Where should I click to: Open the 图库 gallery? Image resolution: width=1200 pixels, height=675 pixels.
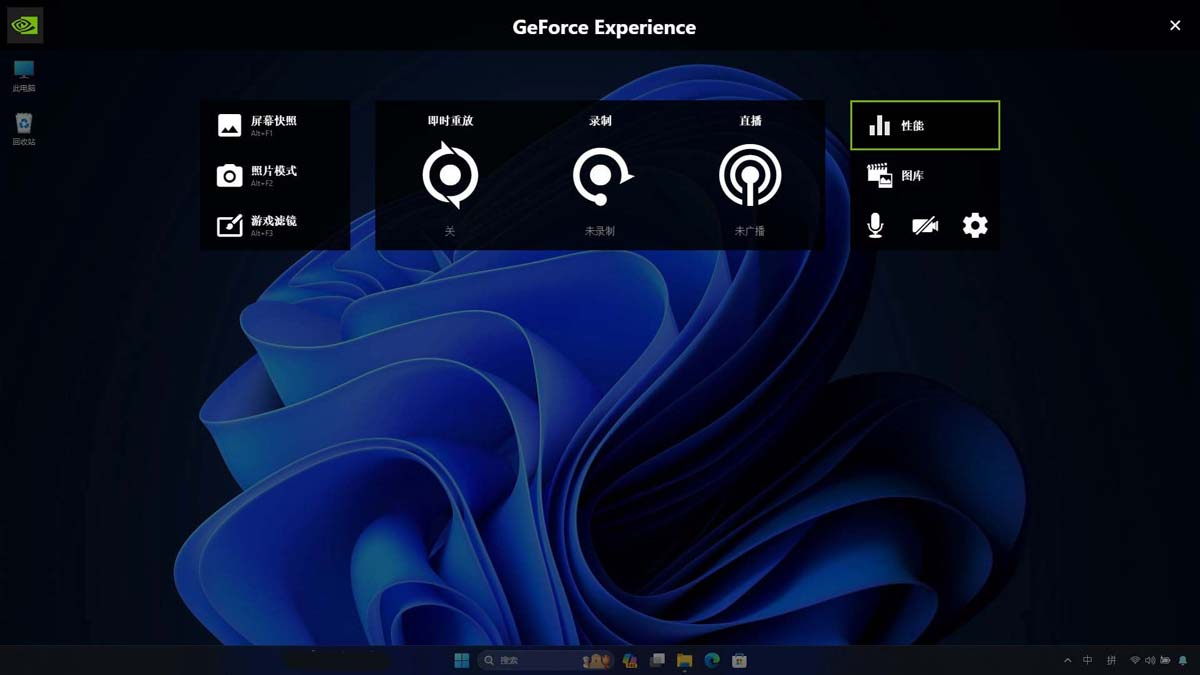pos(925,176)
